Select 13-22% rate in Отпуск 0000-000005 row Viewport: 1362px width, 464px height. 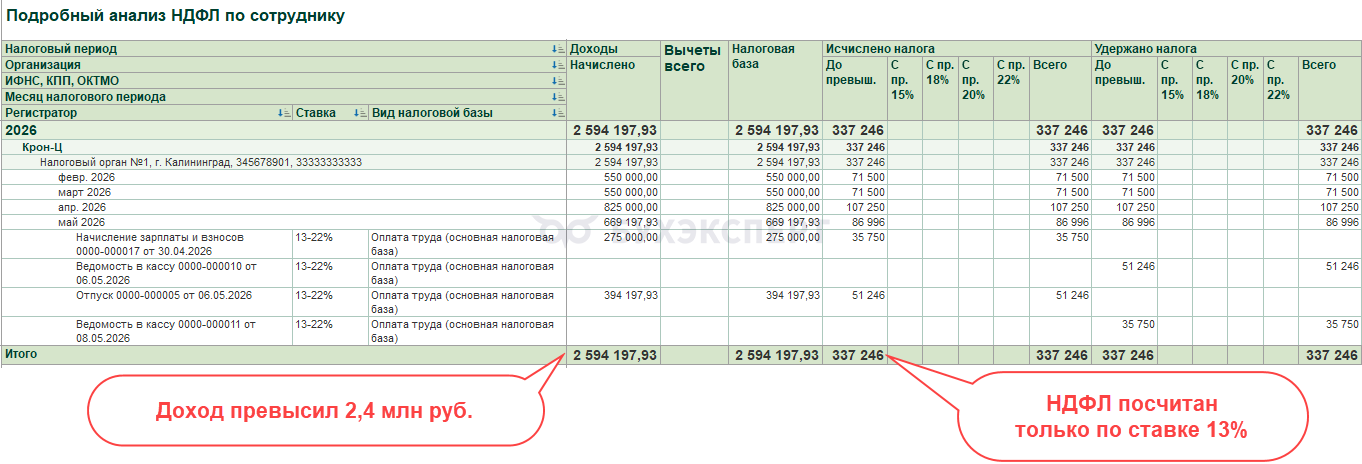pyautogui.click(x=314, y=295)
